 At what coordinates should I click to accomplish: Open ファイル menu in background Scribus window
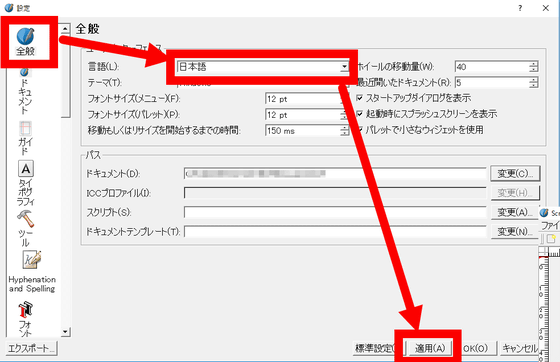click(x=550, y=226)
